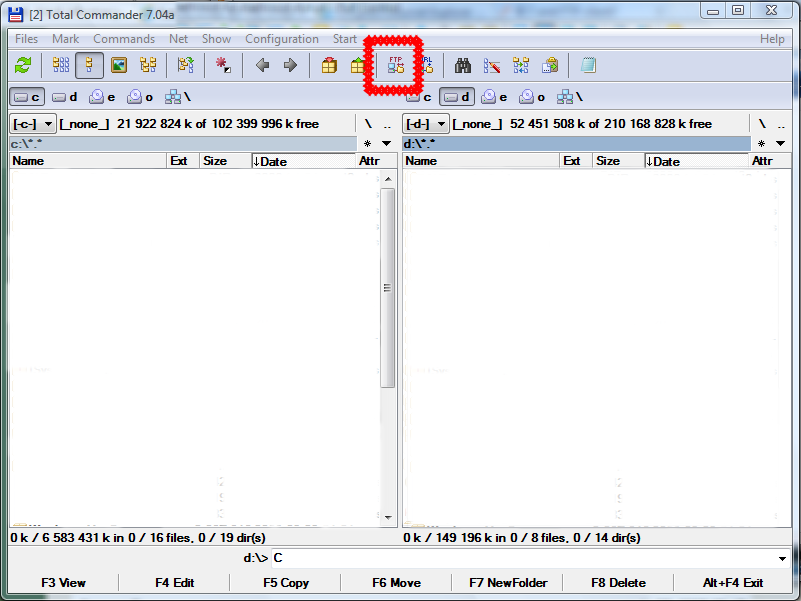801x601 pixels.
Task: Open the Notepad icon in toolbar
Action: pyautogui.click(x=588, y=65)
